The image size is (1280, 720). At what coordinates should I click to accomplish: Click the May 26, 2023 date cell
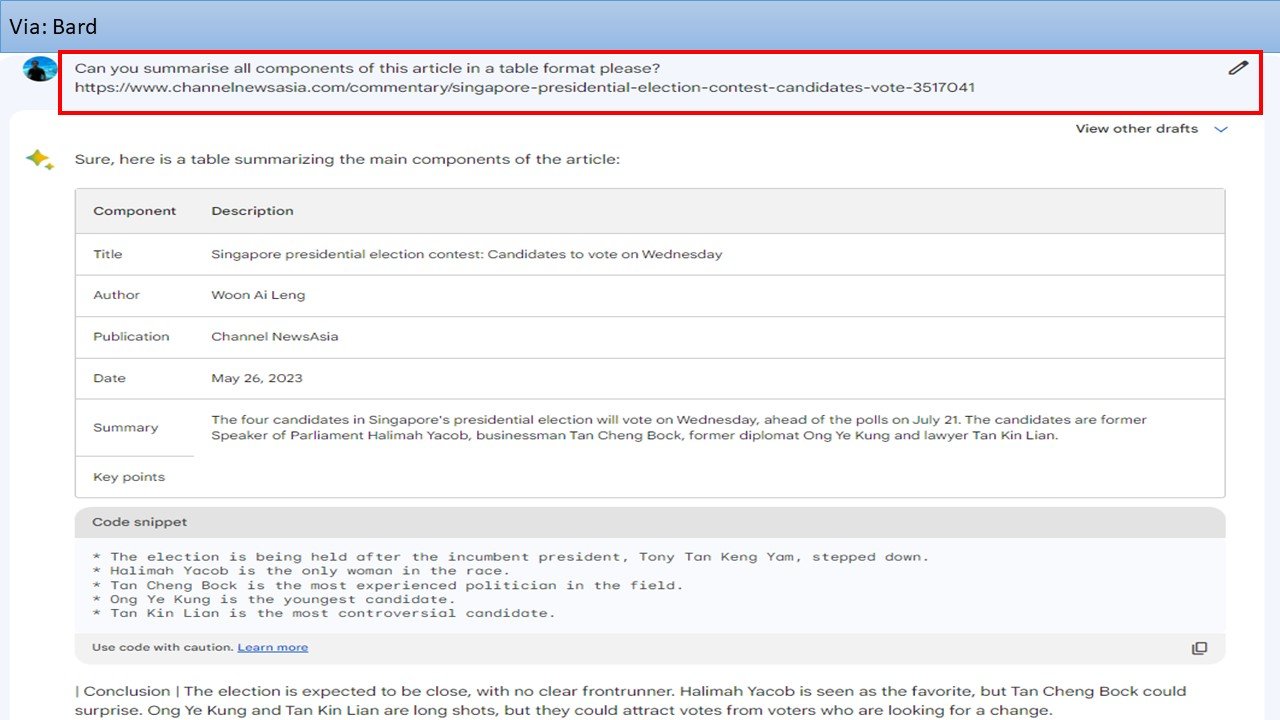[257, 378]
